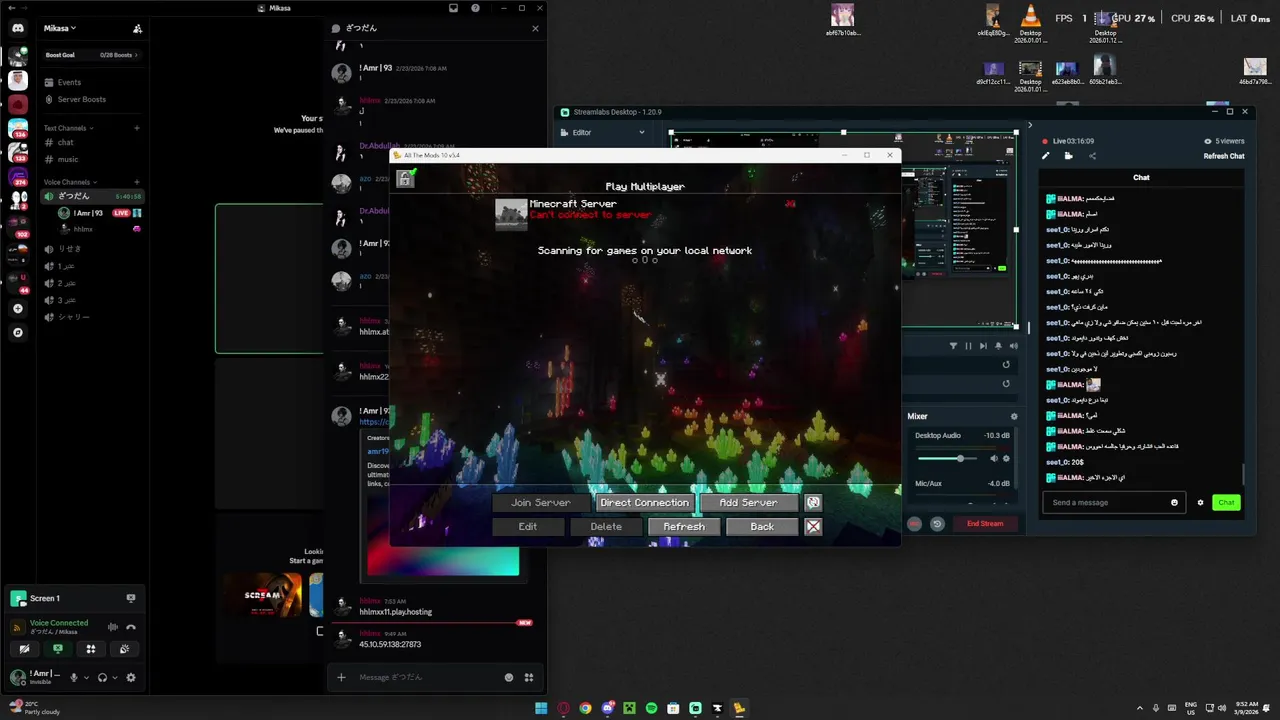Open Streamlabs chat settings gear

pos(1200,503)
